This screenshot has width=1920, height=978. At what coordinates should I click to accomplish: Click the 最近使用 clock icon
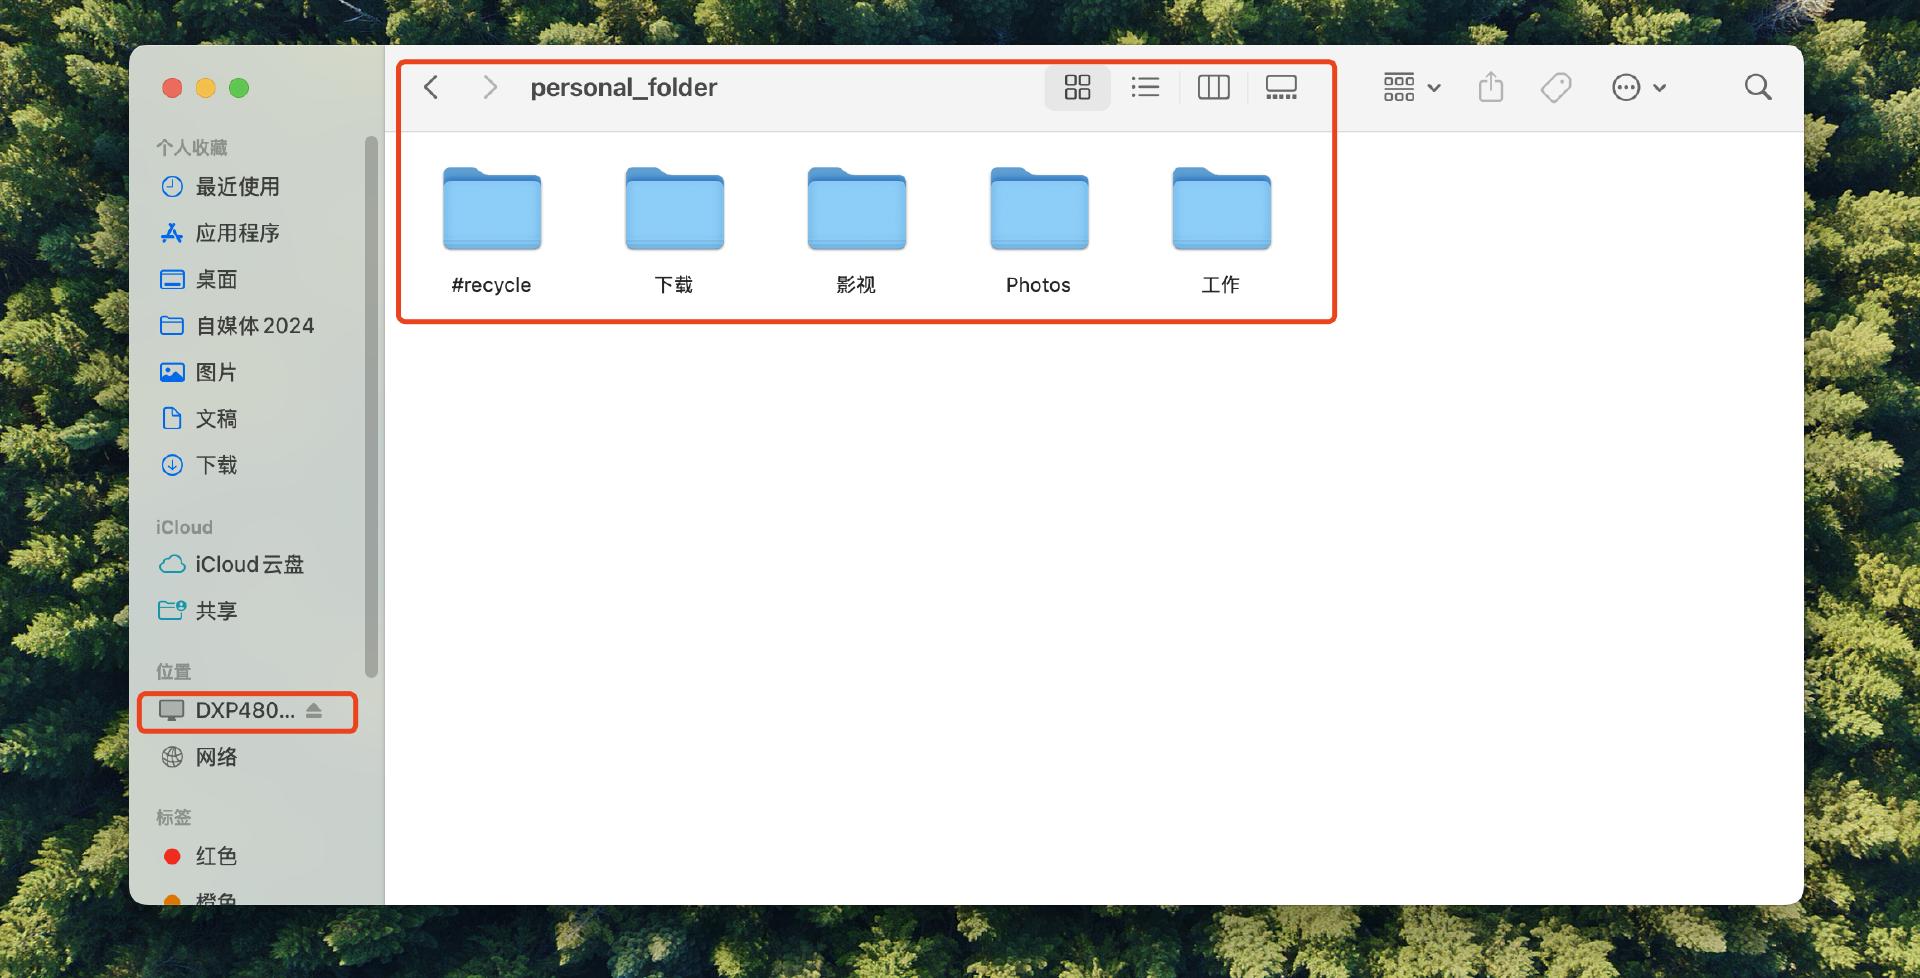tap(172, 186)
